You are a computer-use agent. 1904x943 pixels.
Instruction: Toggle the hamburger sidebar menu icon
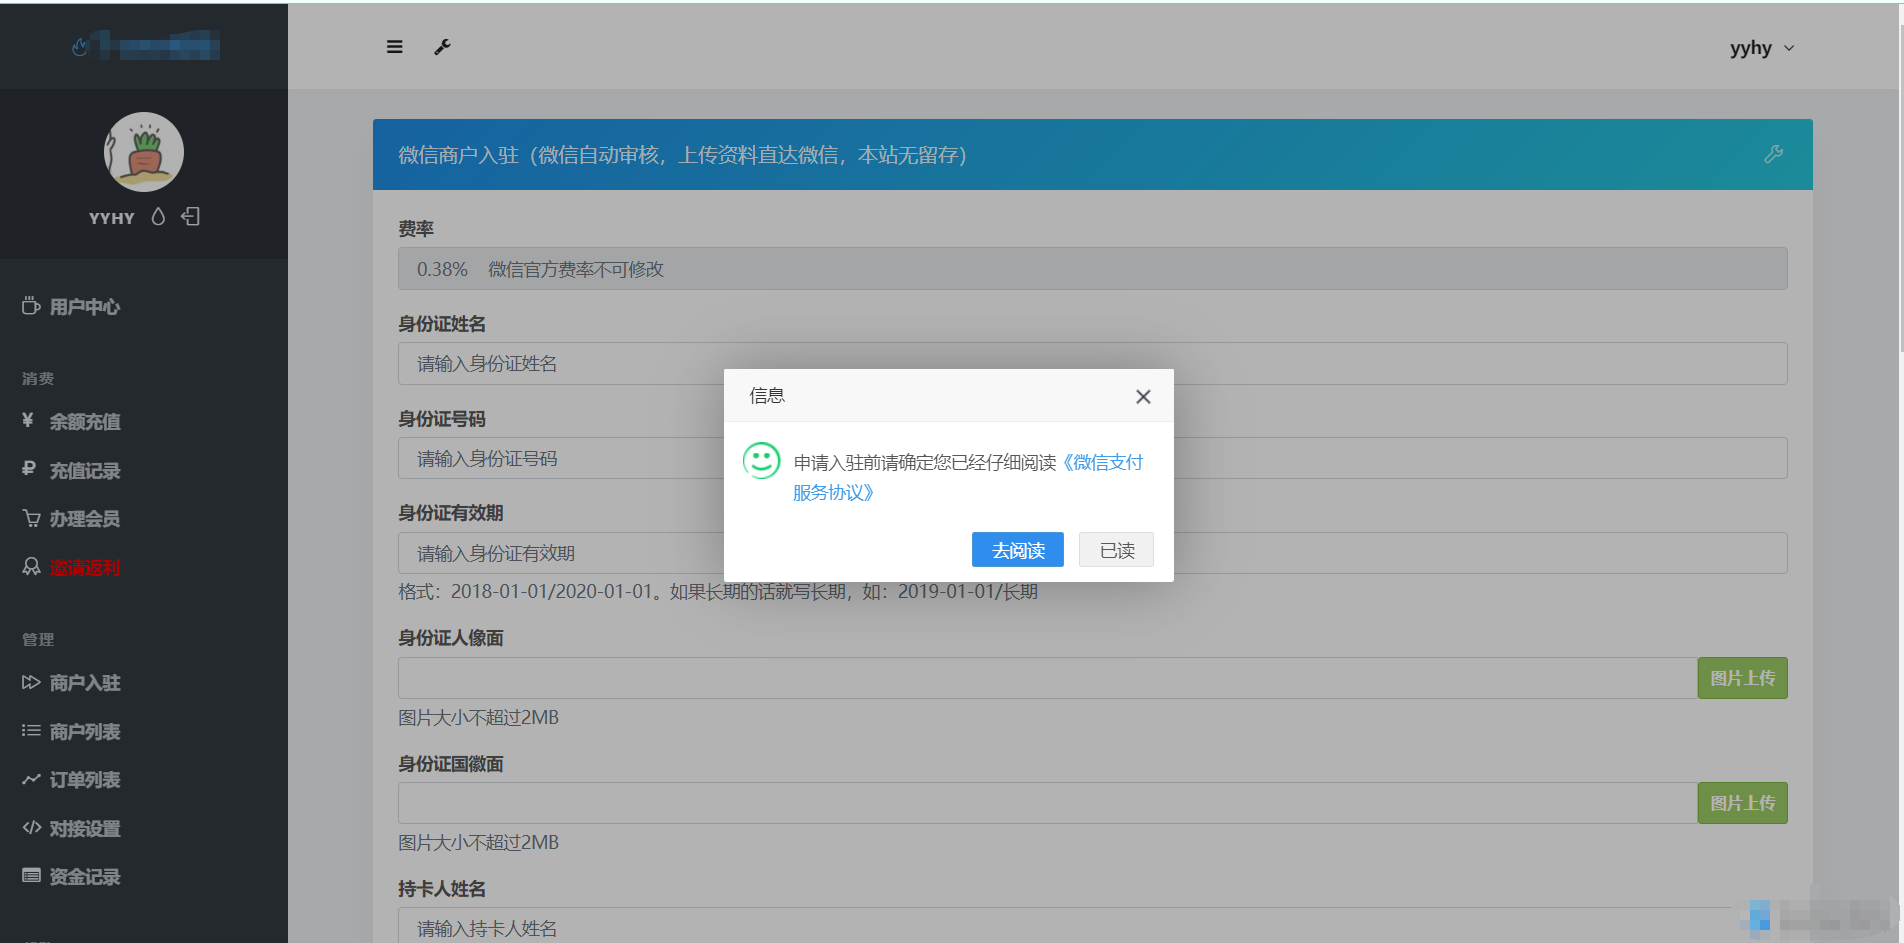coord(395,47)
